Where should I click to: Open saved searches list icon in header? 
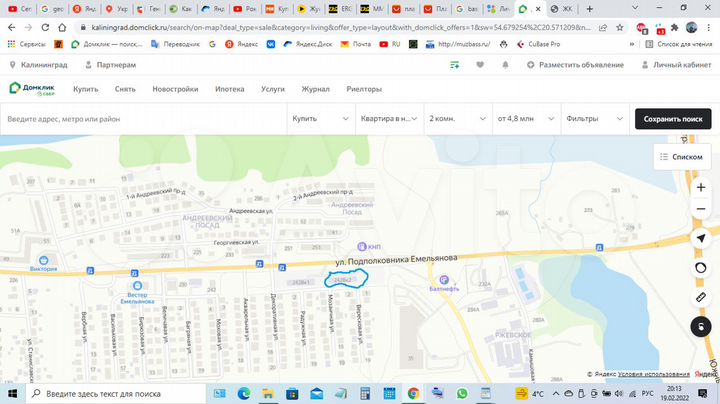coord(455,65)
